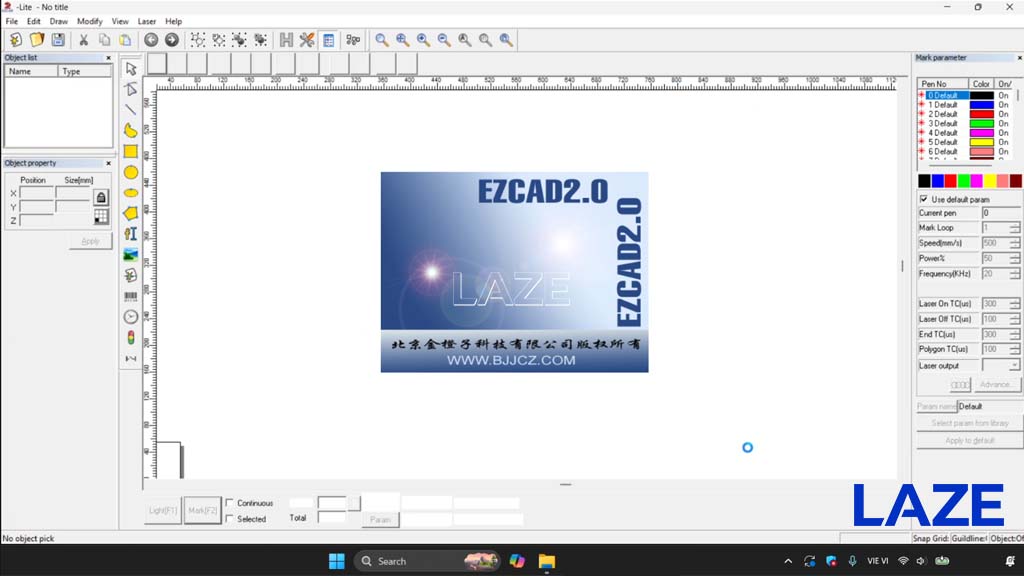The image size is (1024, 576).
Task: Click the Mark Loop spinner arrows
Action: pos(1014,228)
